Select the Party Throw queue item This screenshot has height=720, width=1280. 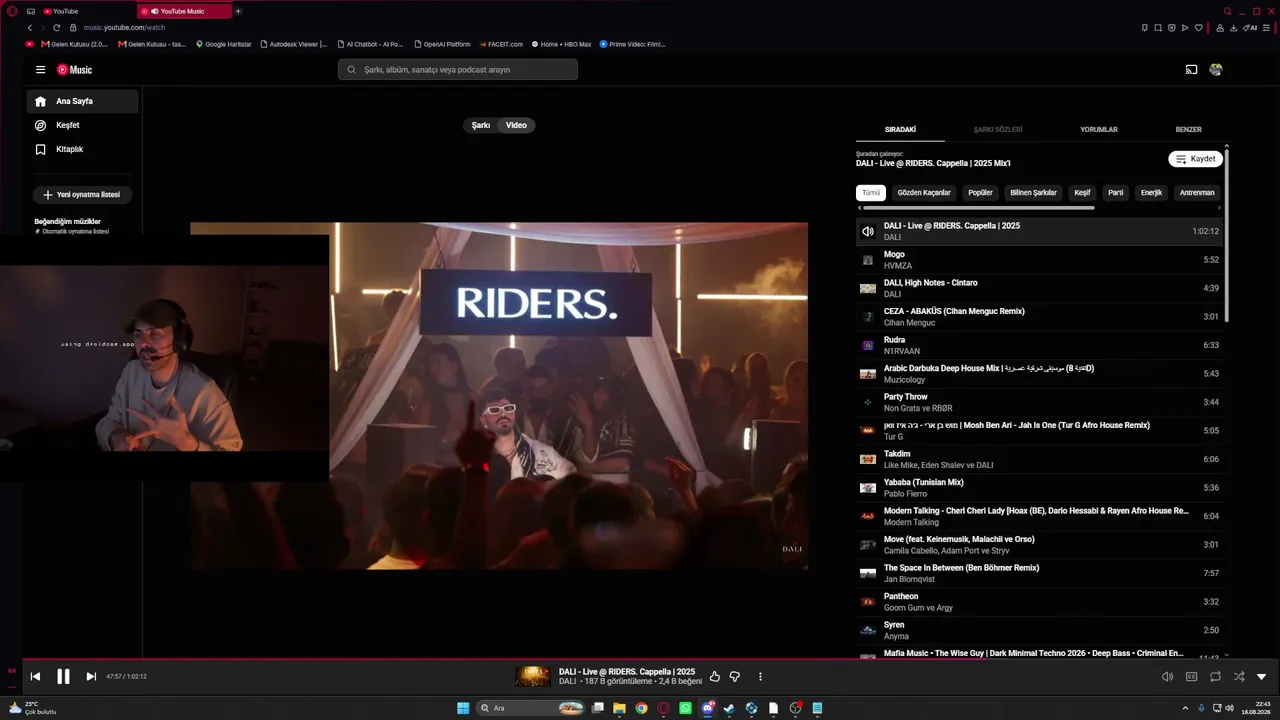click(x=1039, y=403)
